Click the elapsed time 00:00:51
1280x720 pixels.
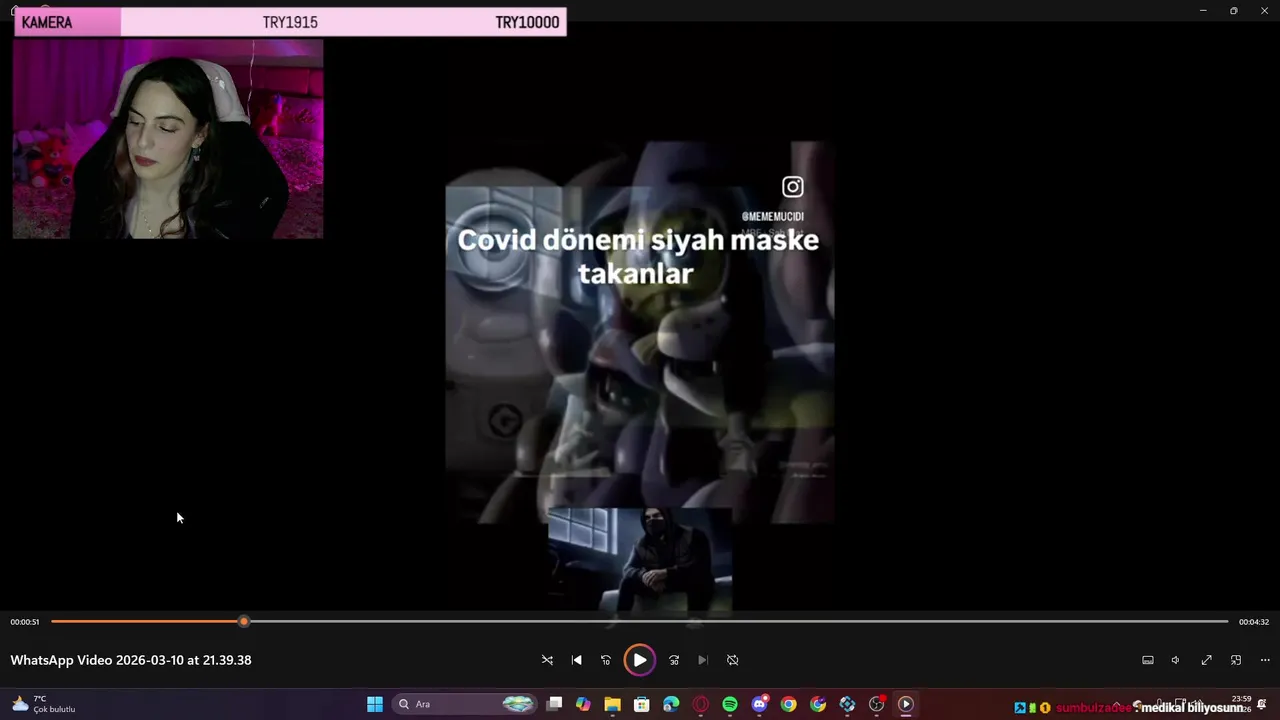pyautogui.click(x=25, y=622)
